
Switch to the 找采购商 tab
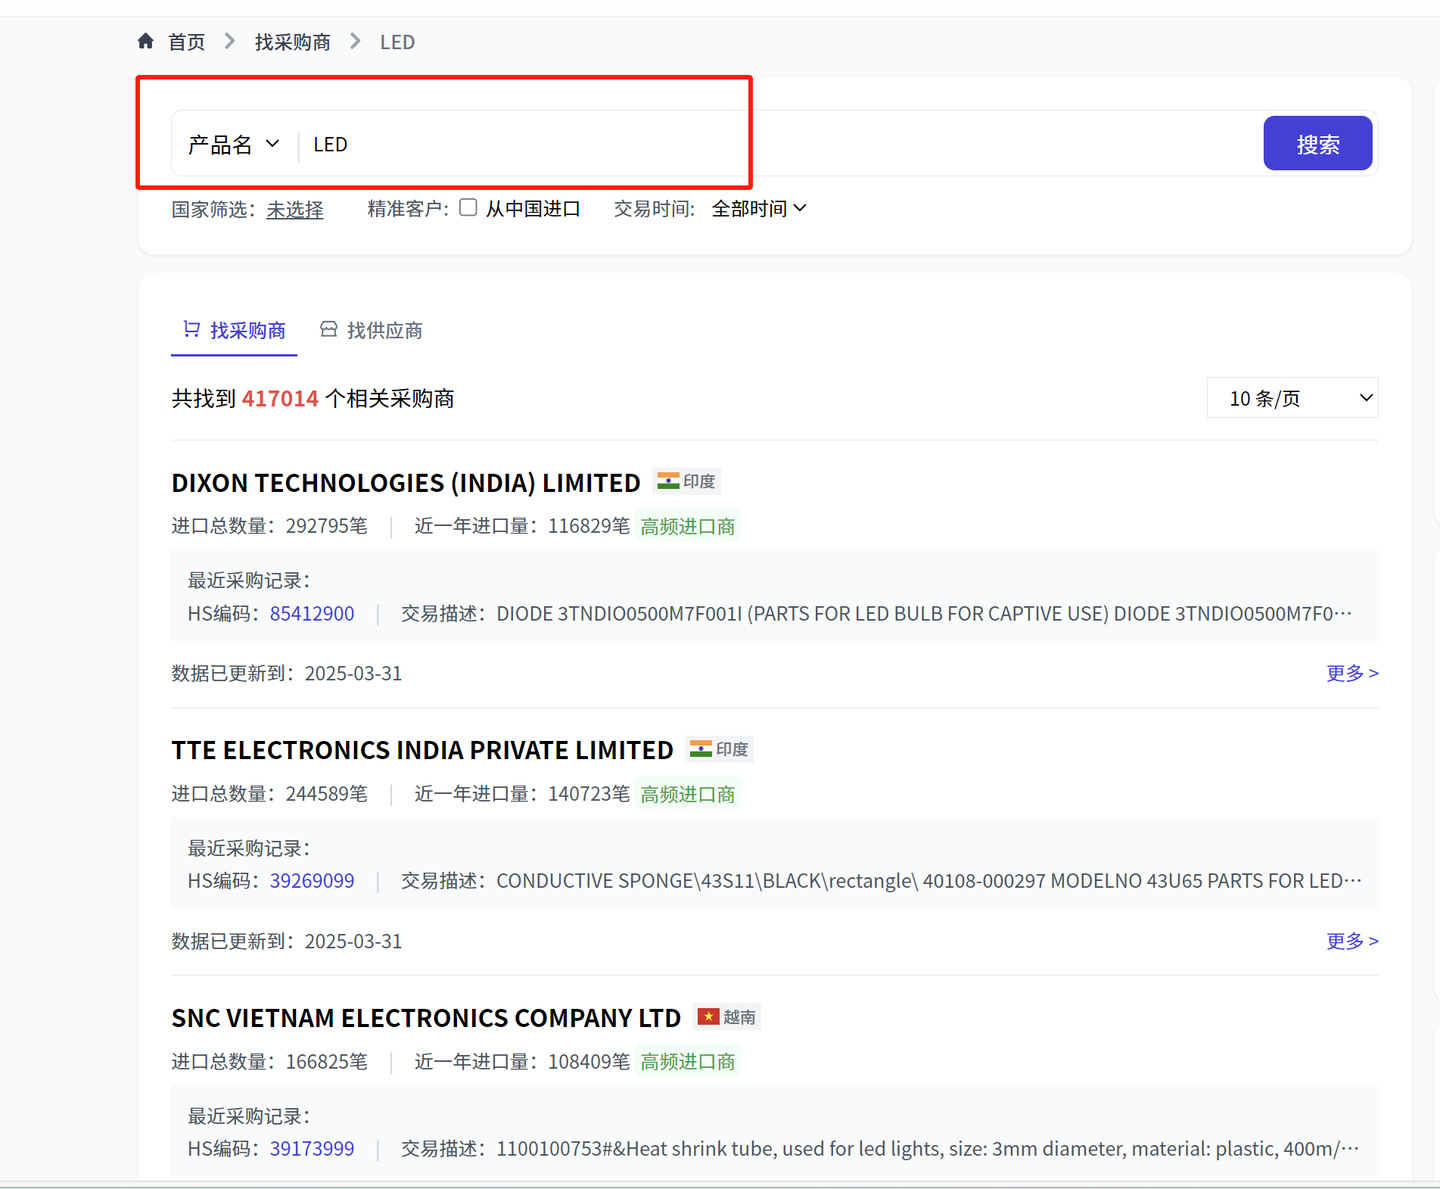(x=234, y=330)
